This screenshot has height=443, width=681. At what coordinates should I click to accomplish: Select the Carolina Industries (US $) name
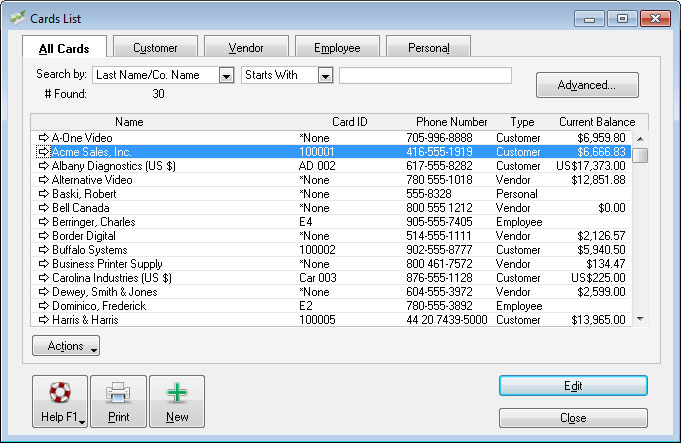tap(112, 278)
